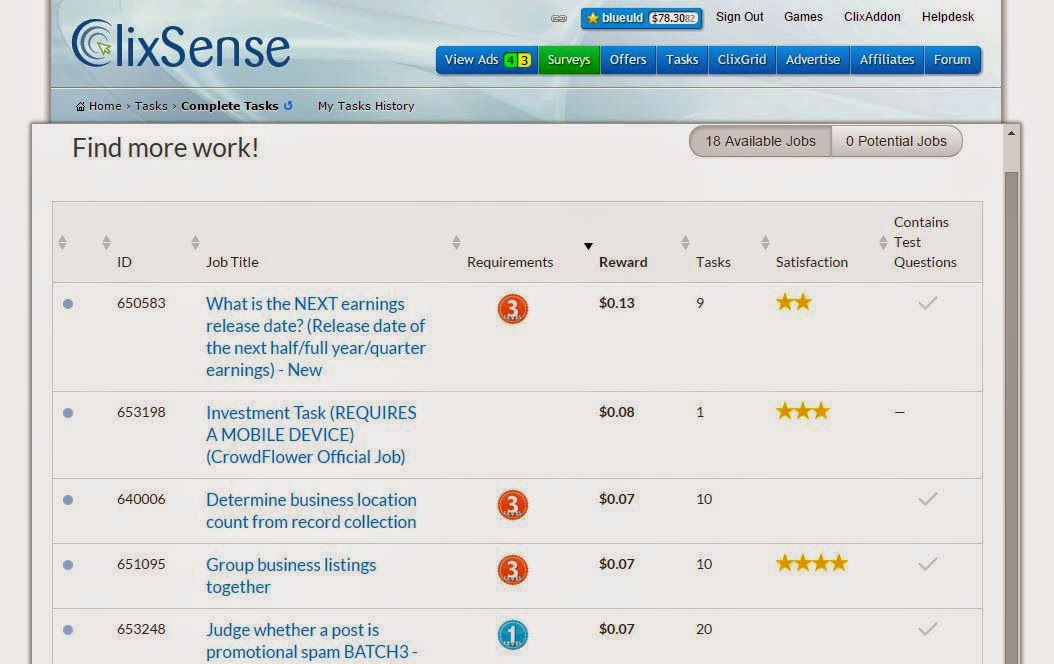This screenshot has height=664, width=1054.
Task: Sort by first status column arrows
Action: [x=63, y=243]
